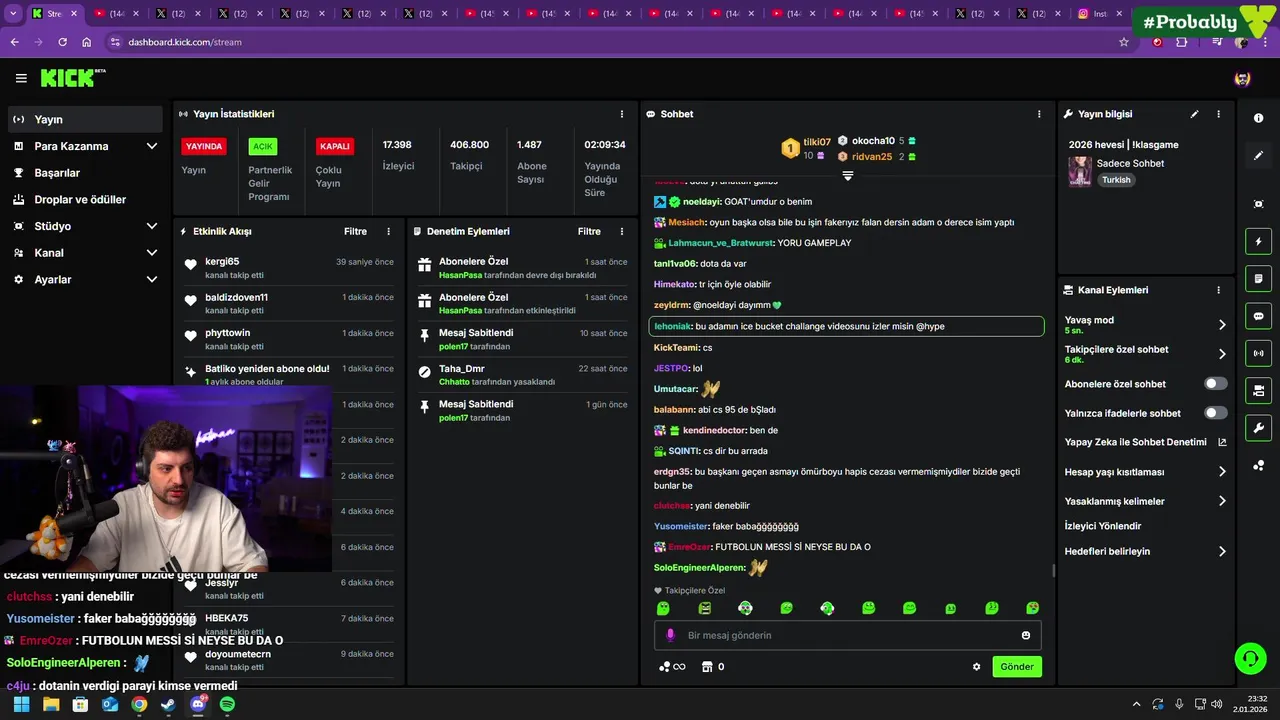Open Windows Start menu
The width and height of the screenshot is (1280, 720).
pyautogui.click(x=21, y=704)
